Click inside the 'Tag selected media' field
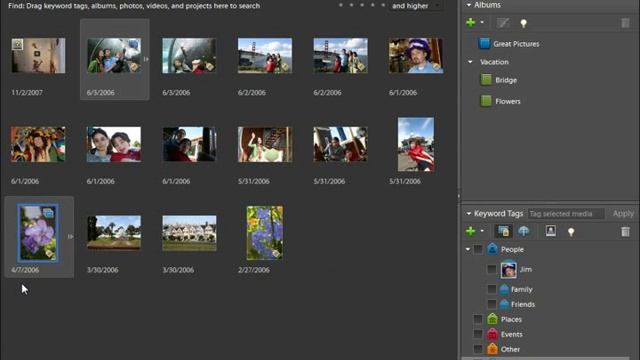Image resolution: width=640 pixels, height=360 pixels. (x=566, y=213)
